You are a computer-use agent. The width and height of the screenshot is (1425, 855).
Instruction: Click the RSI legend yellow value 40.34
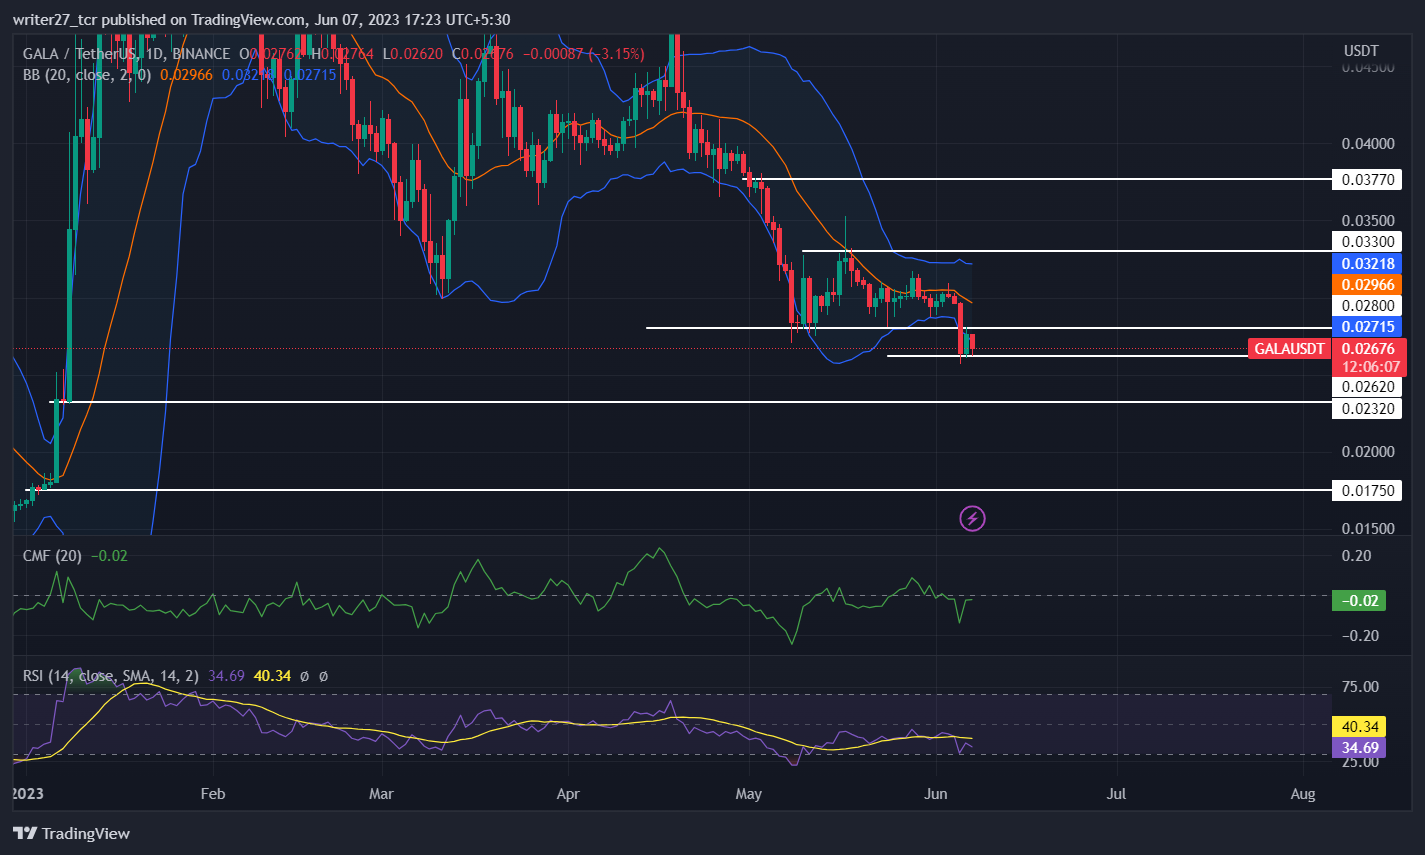pos(272,676)
